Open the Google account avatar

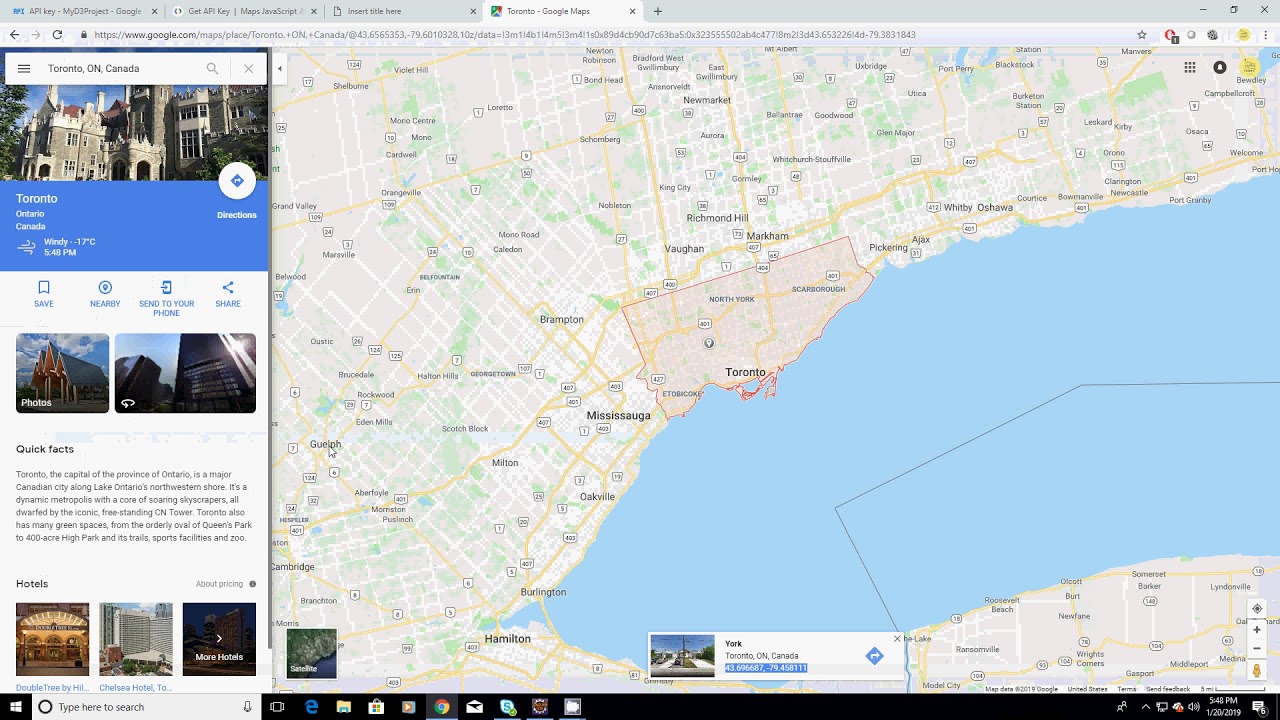1249,67
